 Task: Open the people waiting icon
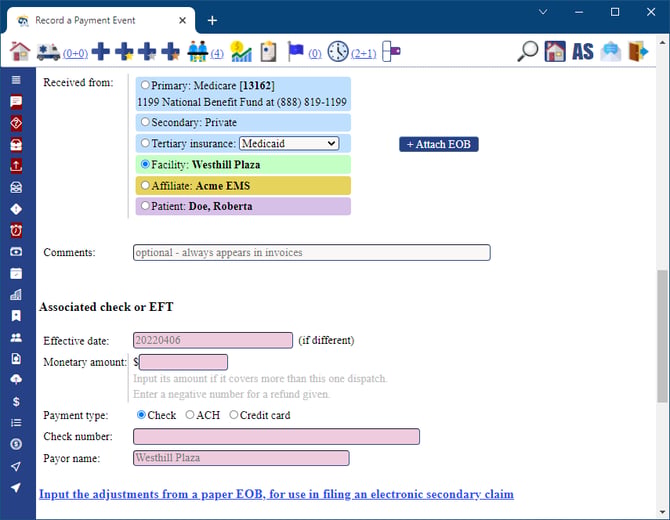tap(197, 52)
